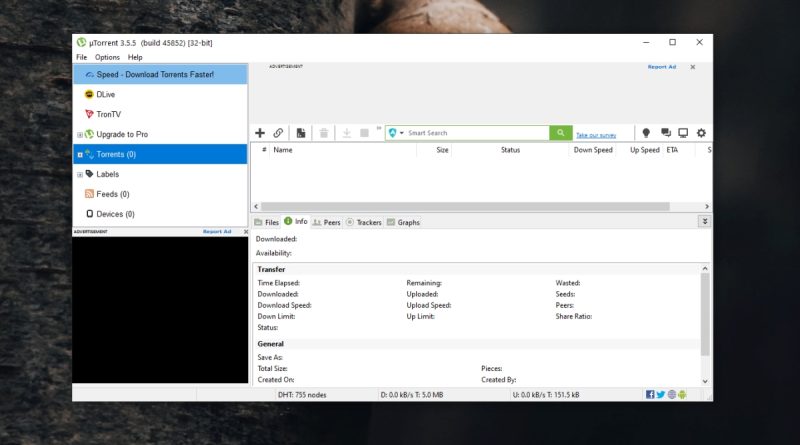The width and height of the screenshot is (800, 445).
Task: Click the horizontal scrollbar of torrent list
Action: click(x=465, y=206)
